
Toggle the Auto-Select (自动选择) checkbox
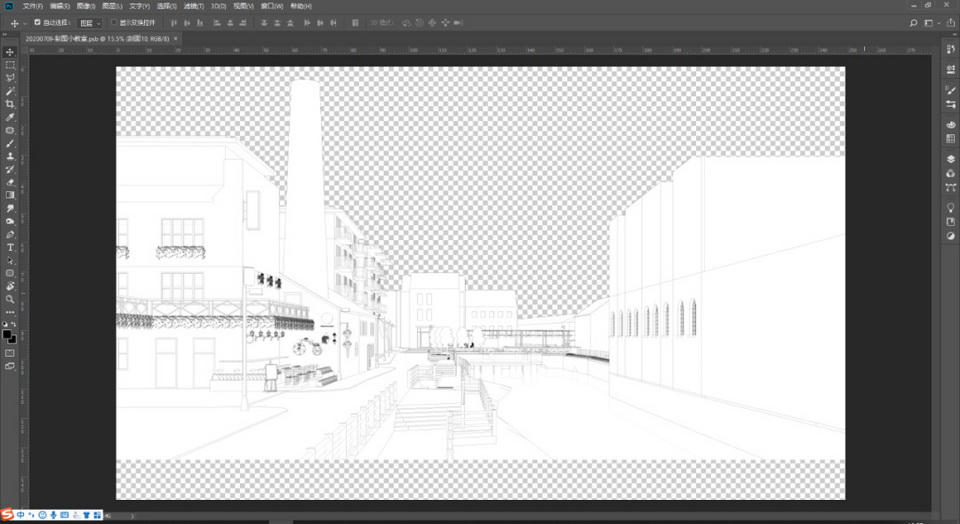(38, 22)
